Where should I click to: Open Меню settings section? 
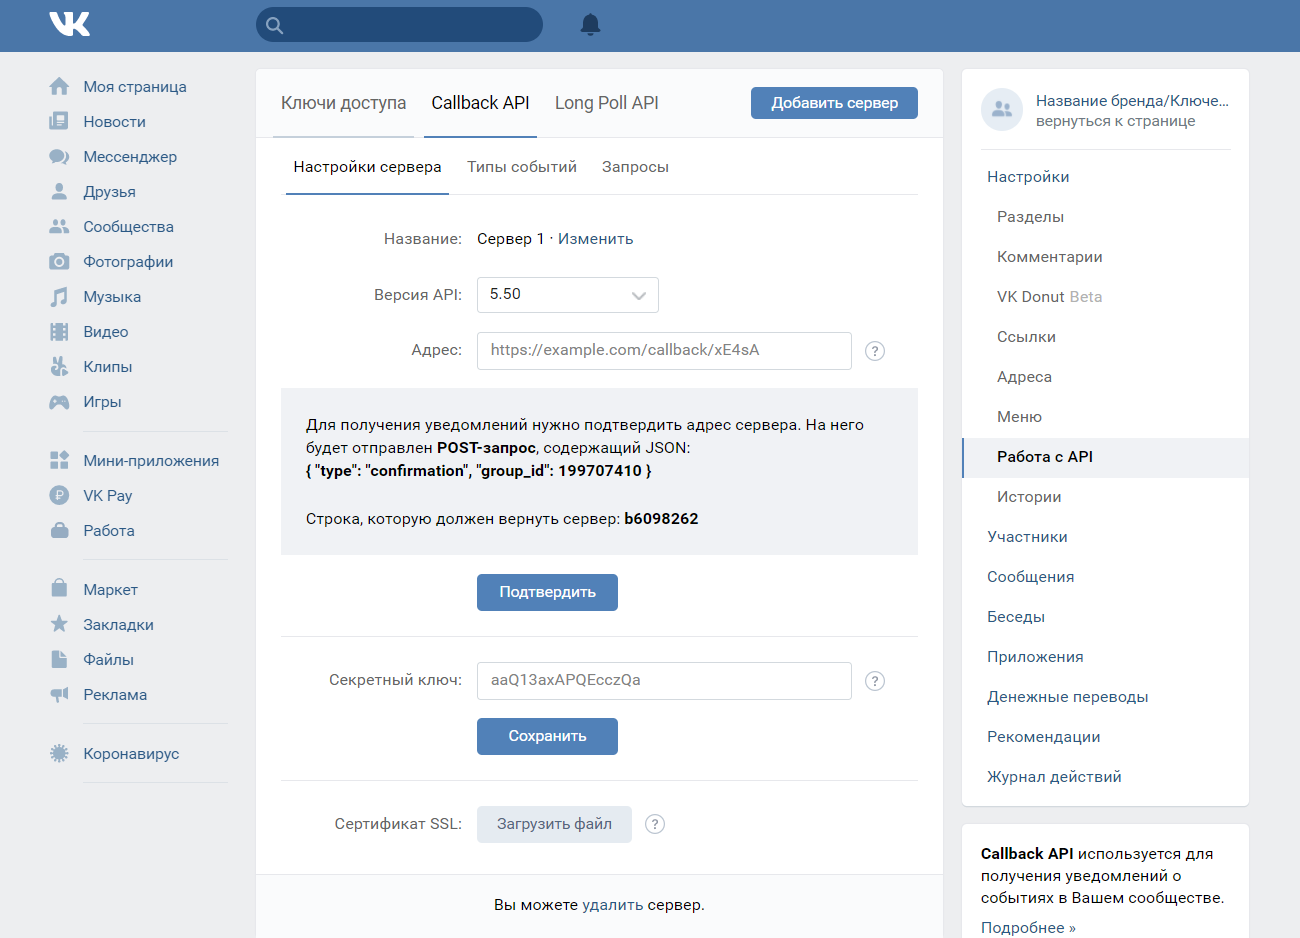(x=1105, y=417)
